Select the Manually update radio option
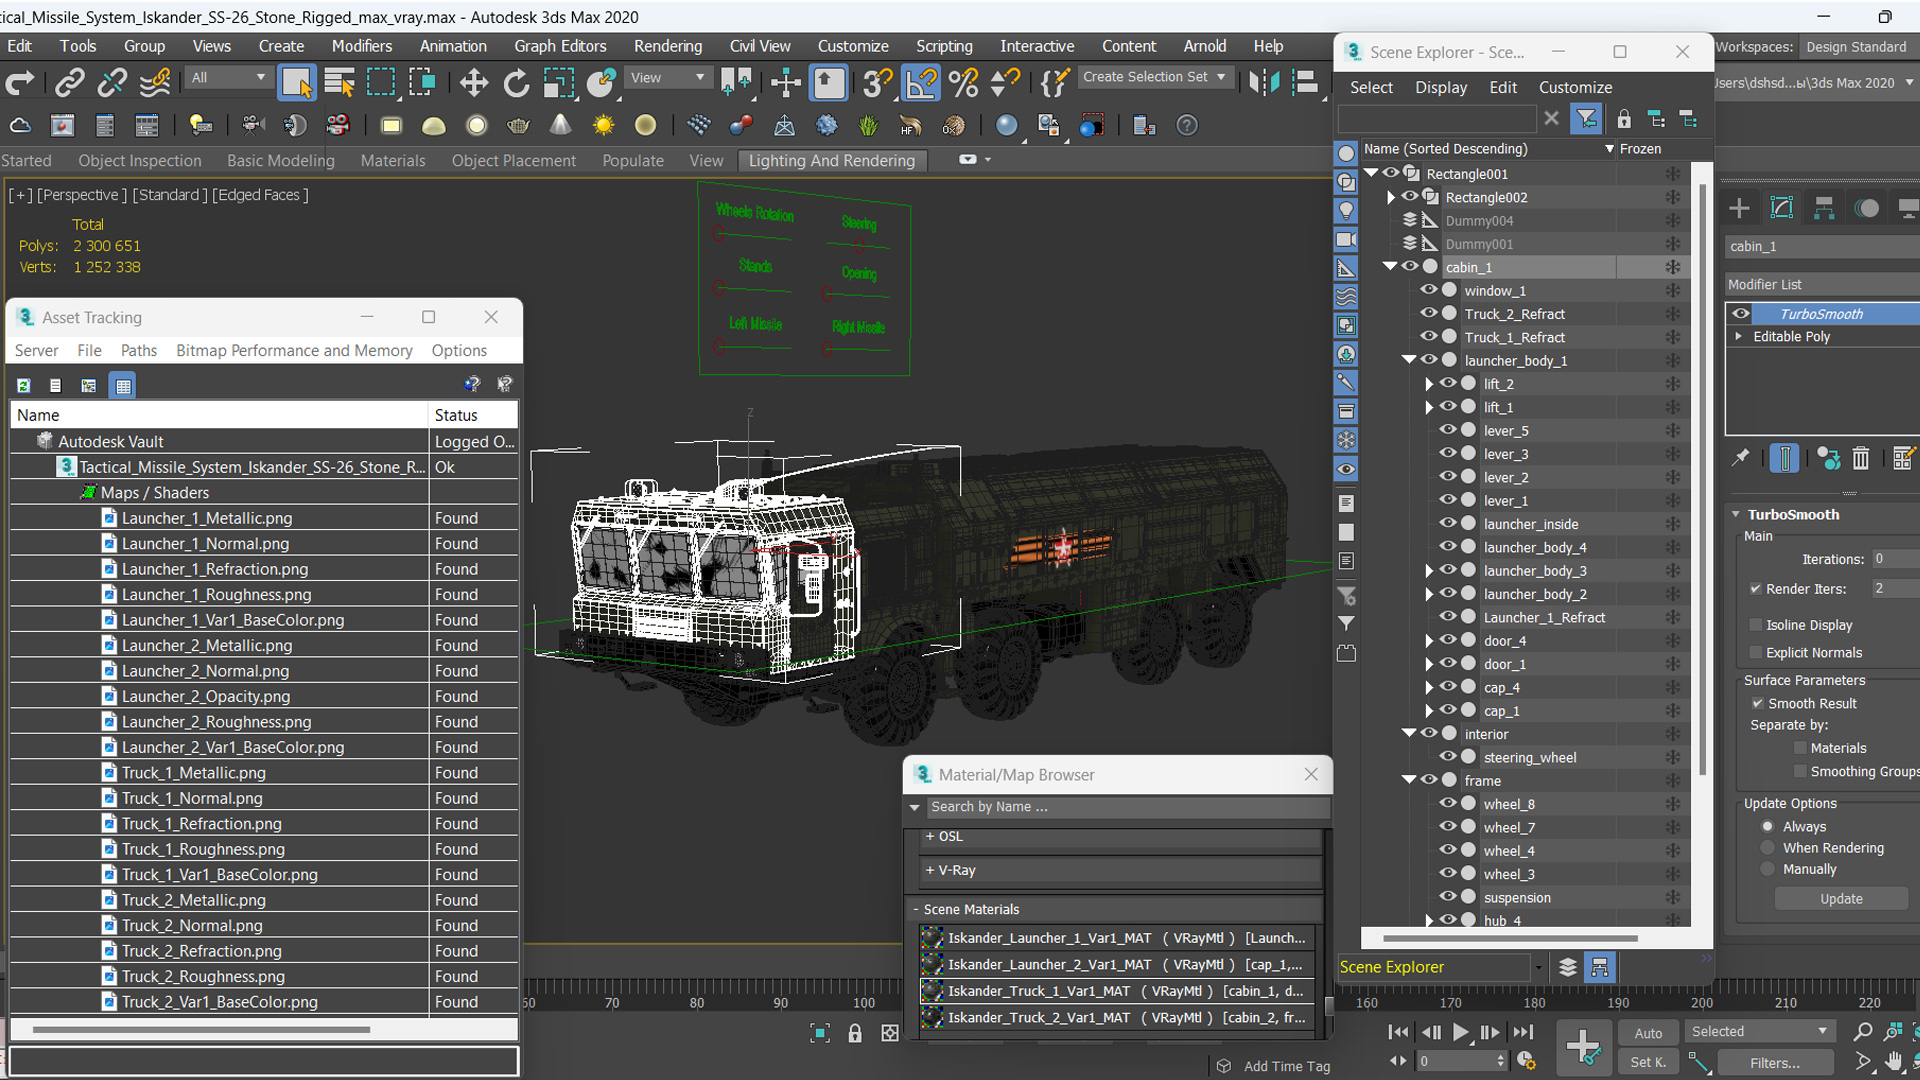Viewport: 1920px width, 1080px height. (1768, 869)
